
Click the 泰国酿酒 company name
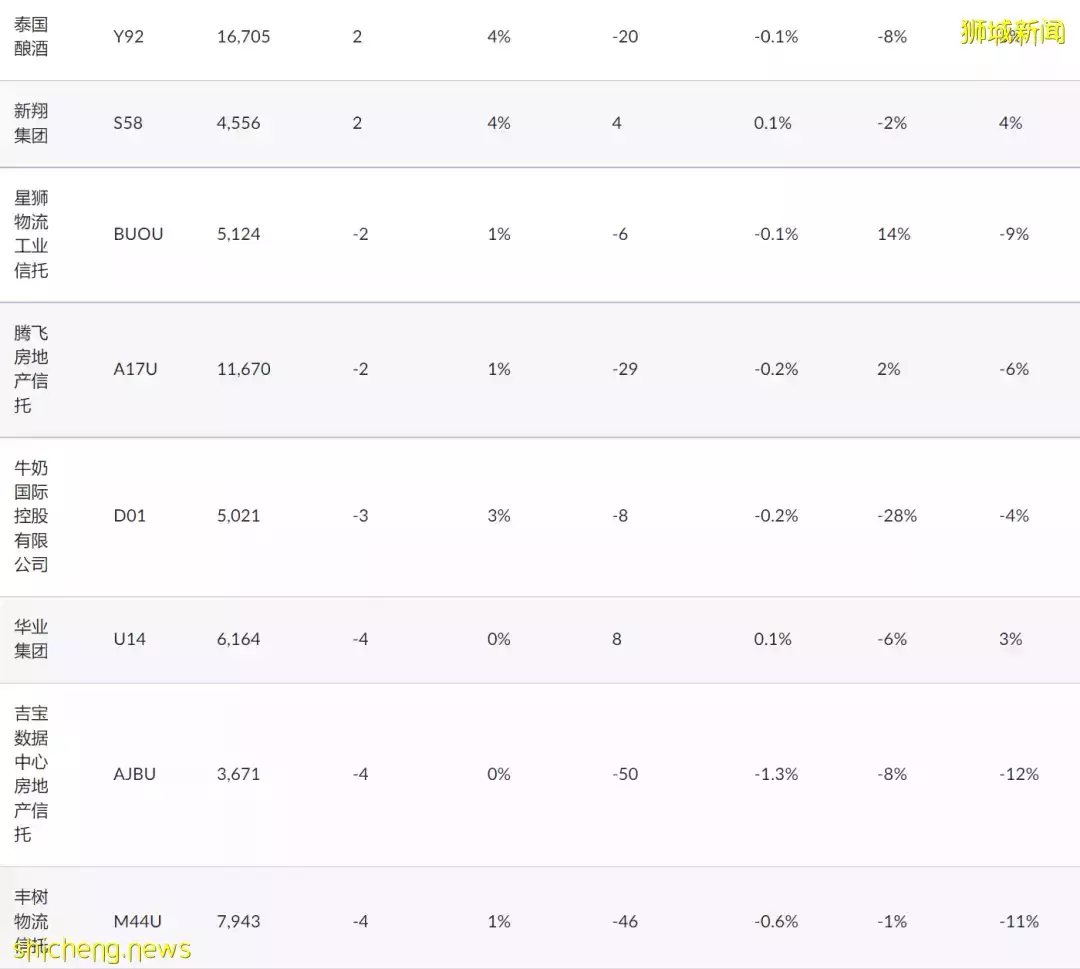click(31, 37)
